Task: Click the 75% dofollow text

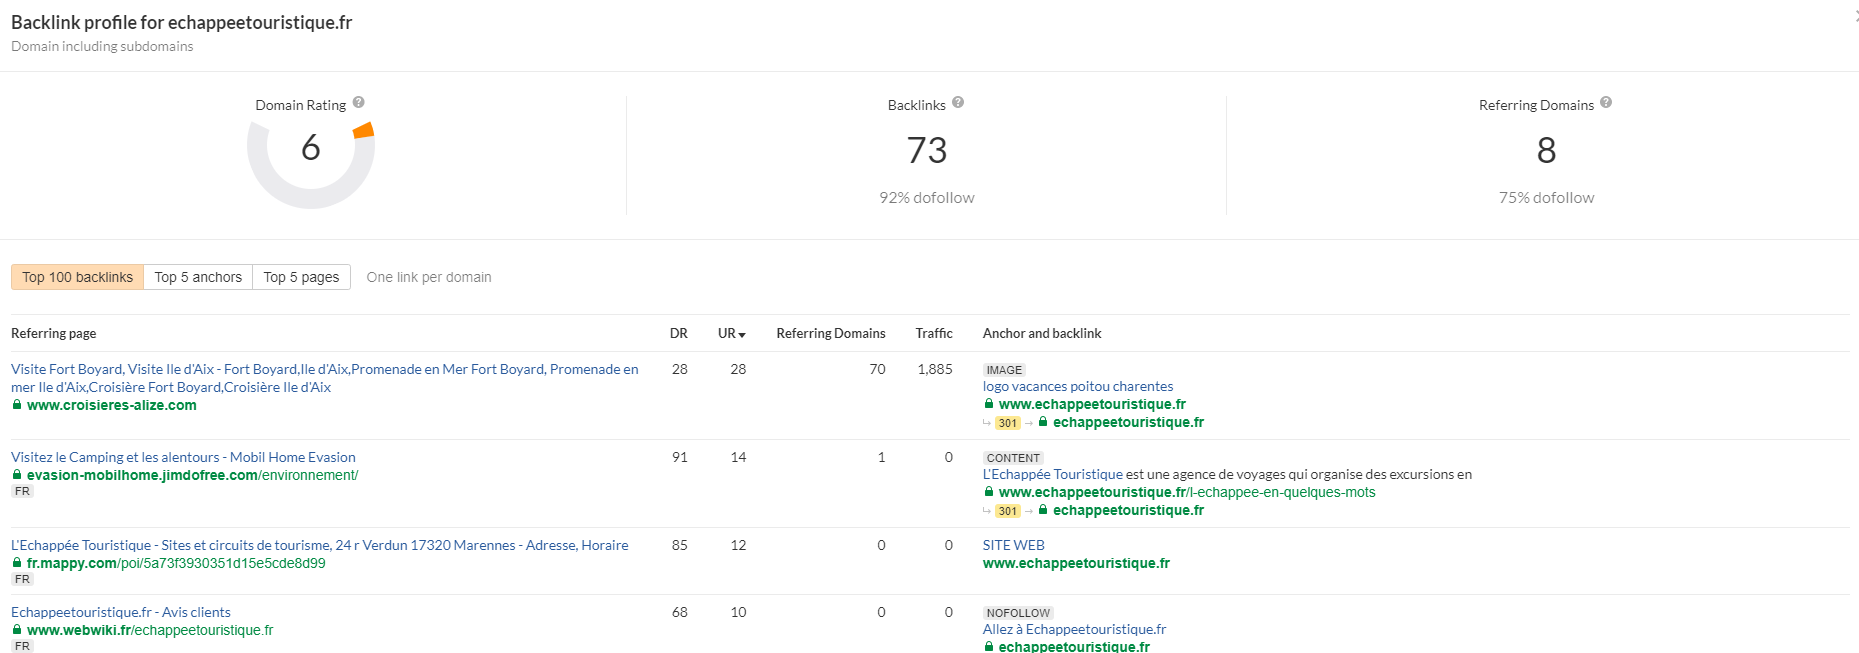Action: pos(1546,198)
